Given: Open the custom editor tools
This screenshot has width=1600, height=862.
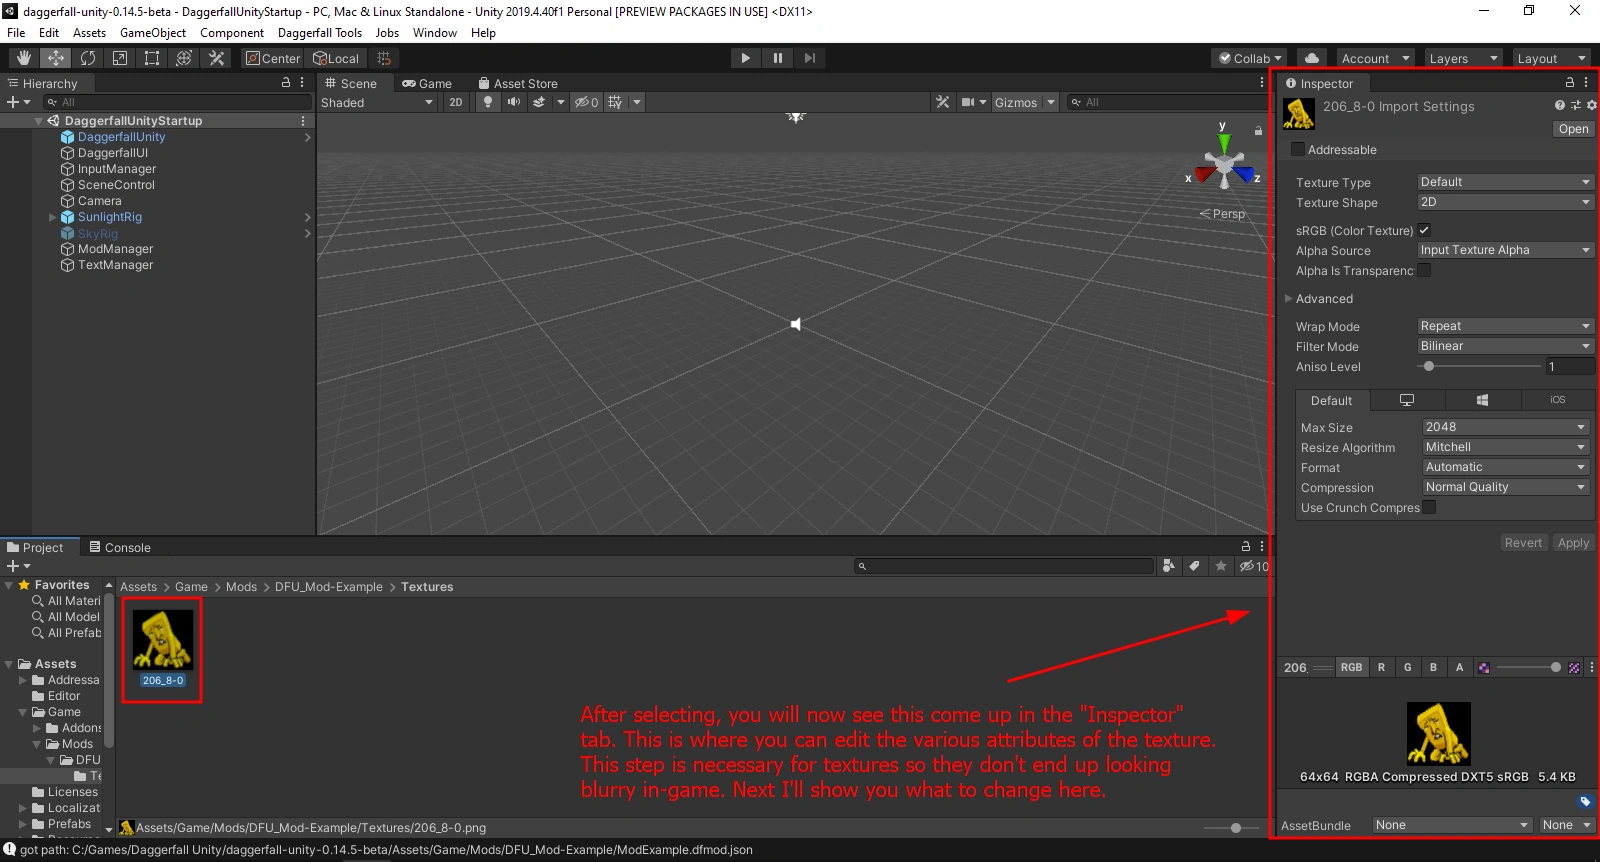Looking at the screenshot, I should pos(216,58).
